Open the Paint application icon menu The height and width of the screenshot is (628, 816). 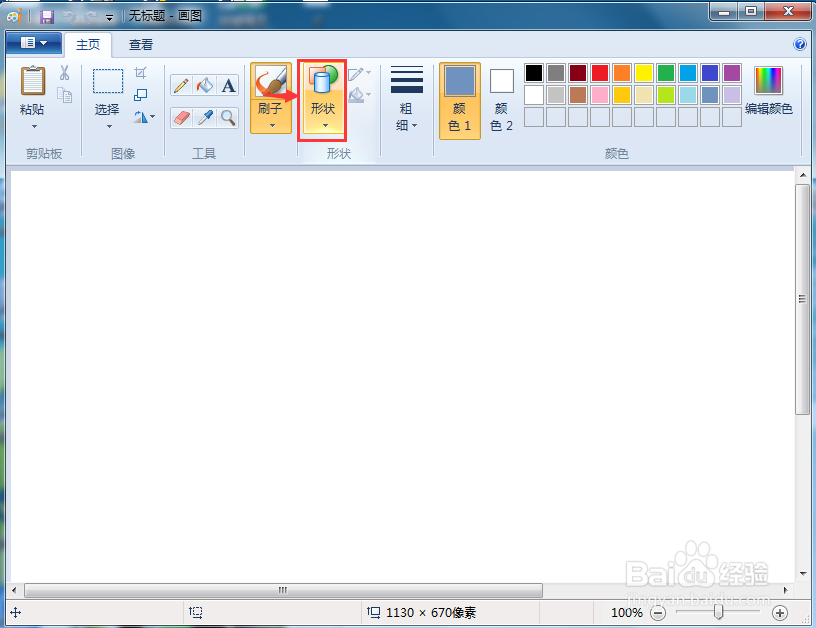click(14, 17)
